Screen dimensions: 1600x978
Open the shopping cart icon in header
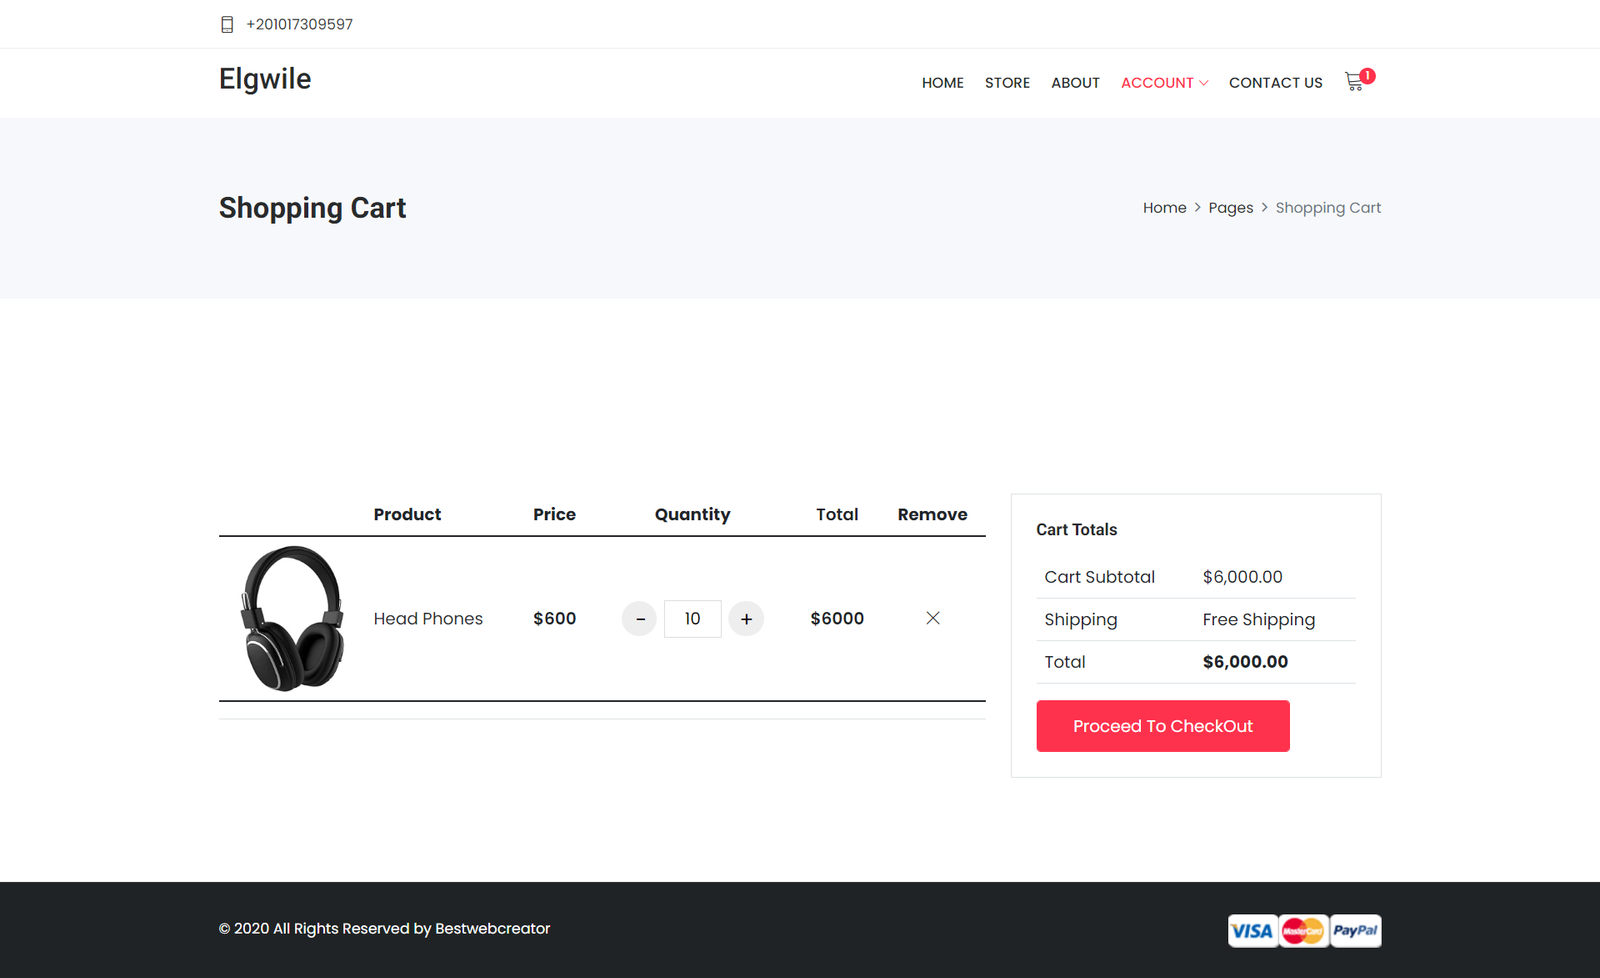tap(1355, 82)
